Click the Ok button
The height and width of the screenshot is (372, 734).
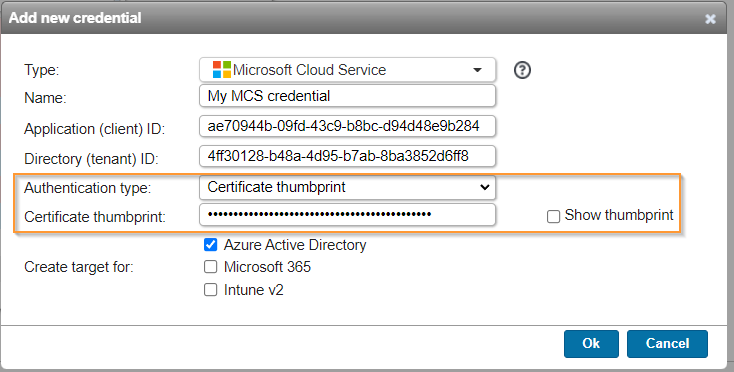pyautogui.click(x=591, y=343)
